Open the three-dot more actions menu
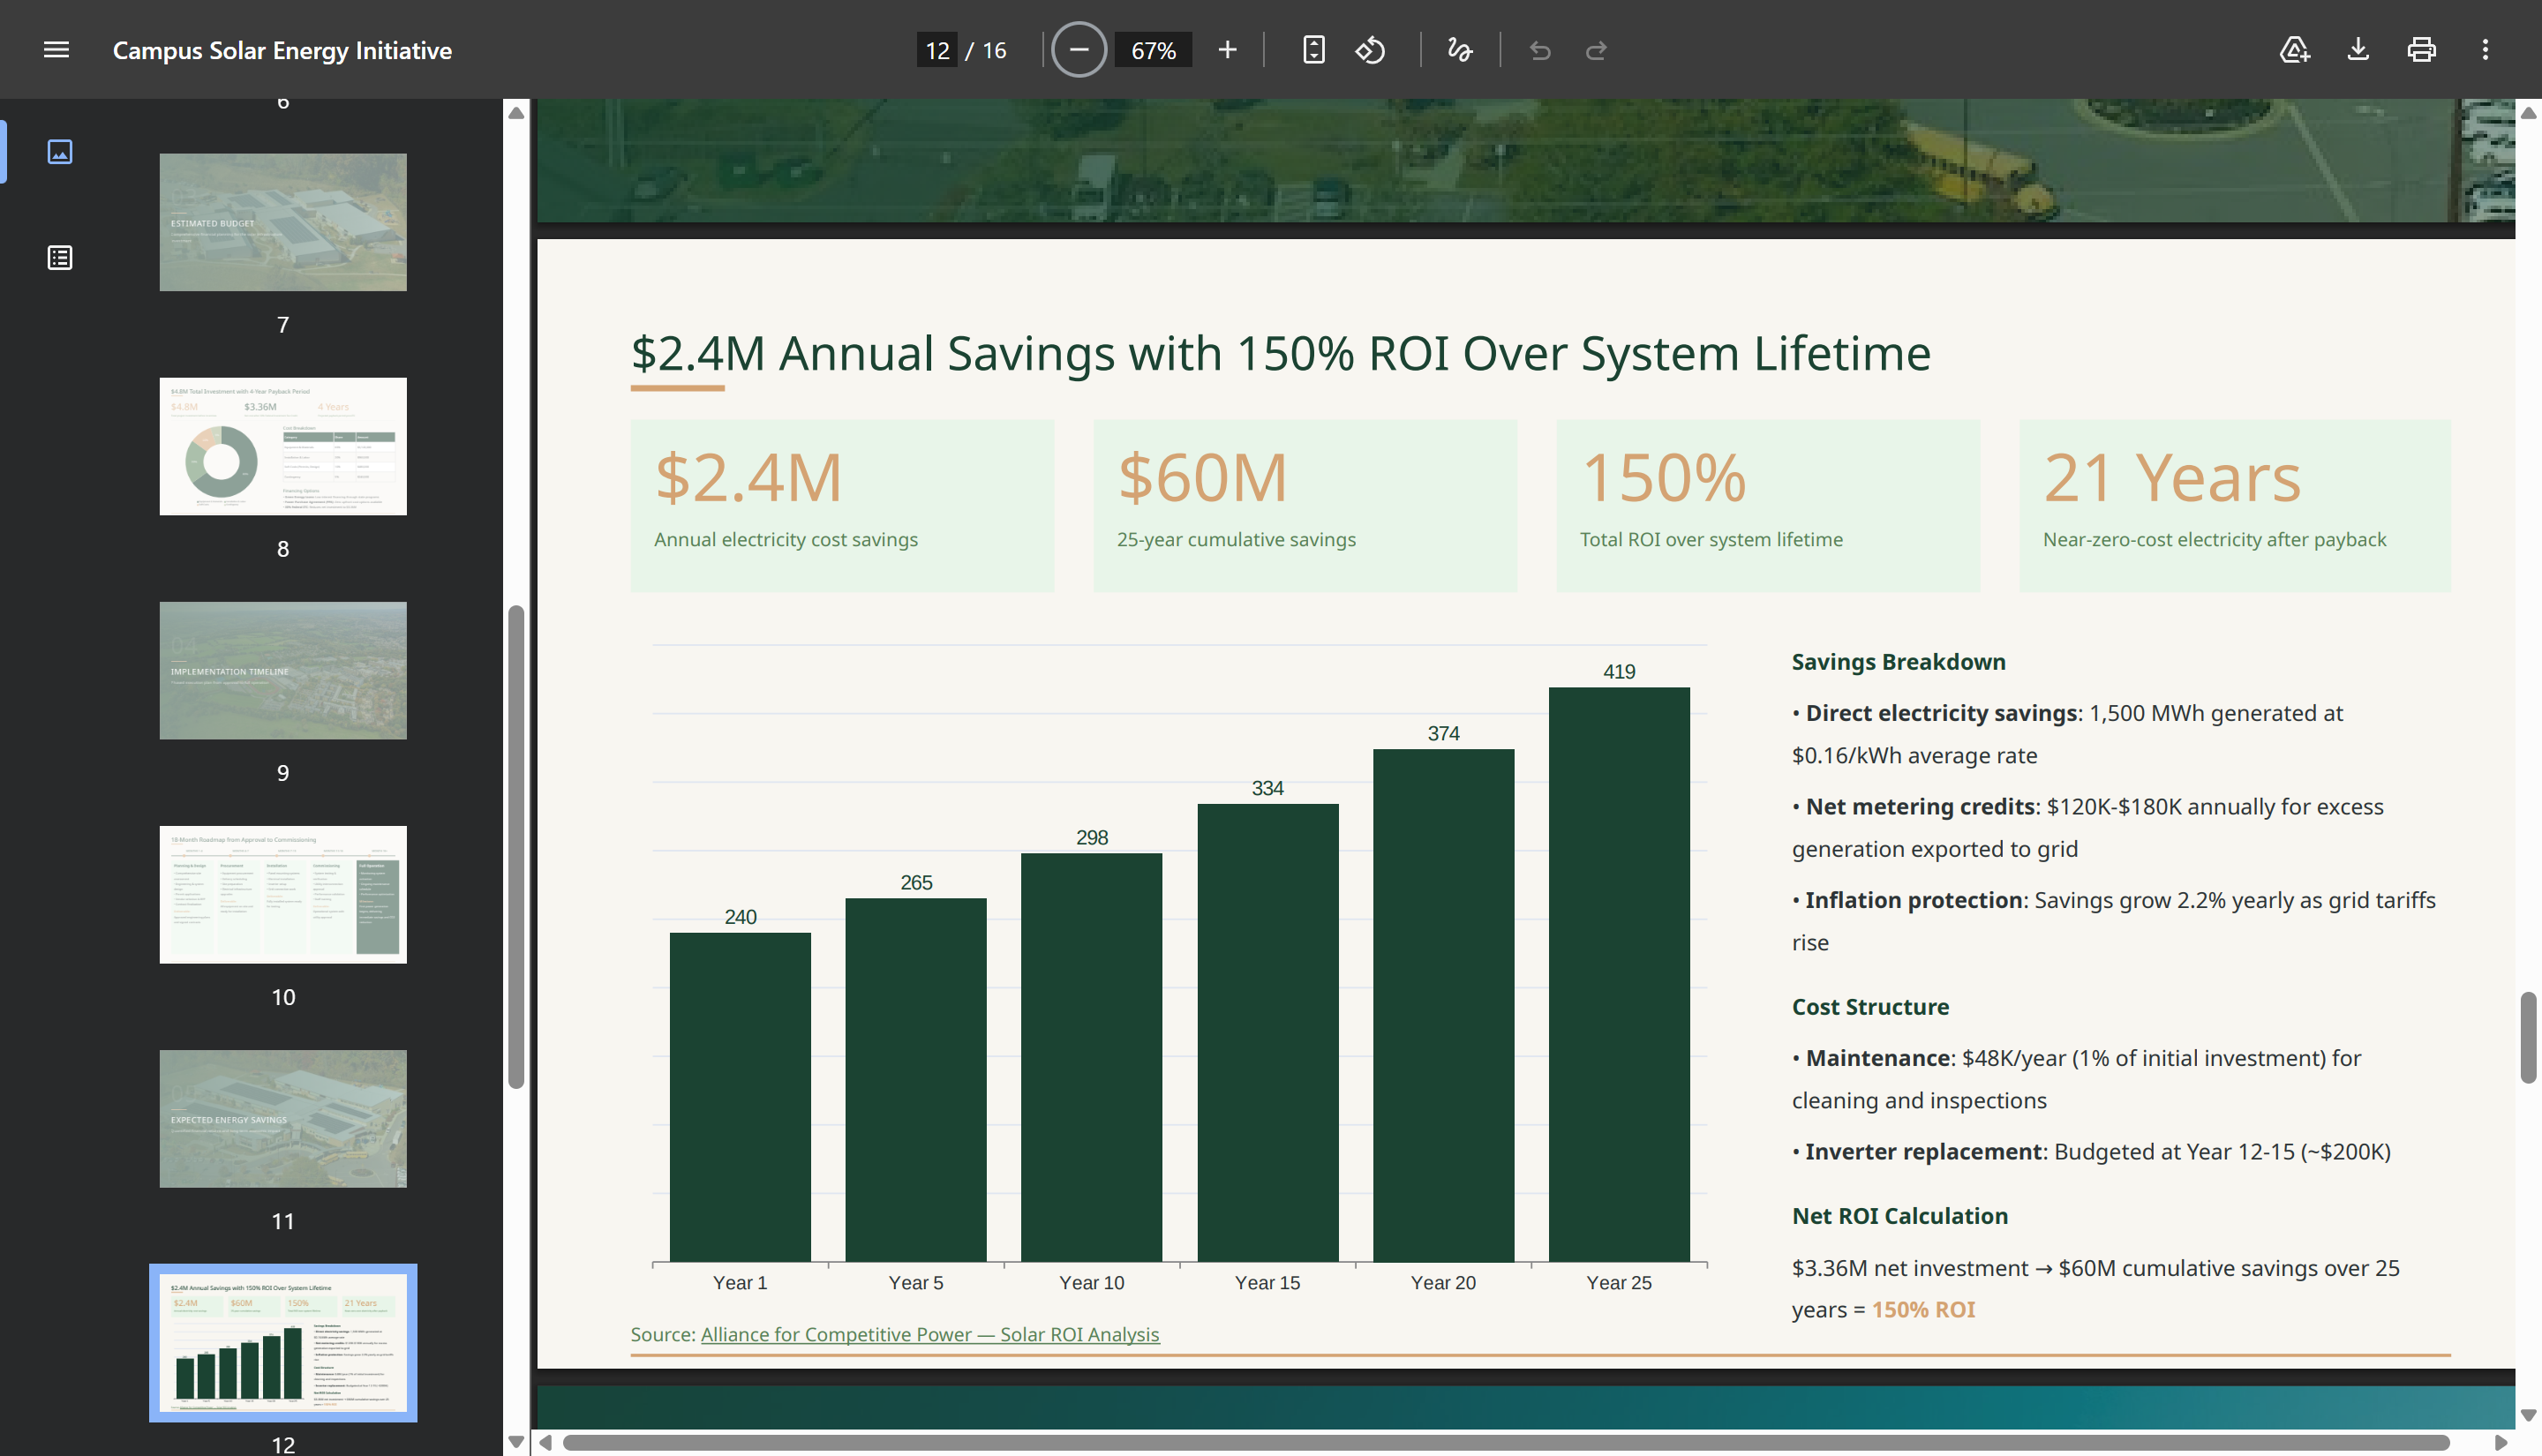The image size is (2542, 1456). coord(2485,50)
